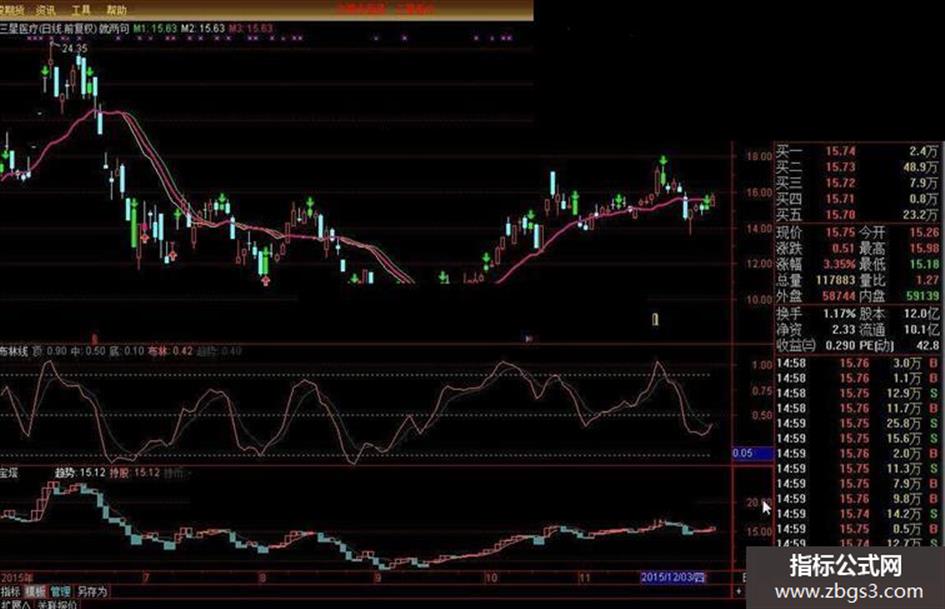Click the 最高 15.98 value
The image size is (945, 609).
924,248
